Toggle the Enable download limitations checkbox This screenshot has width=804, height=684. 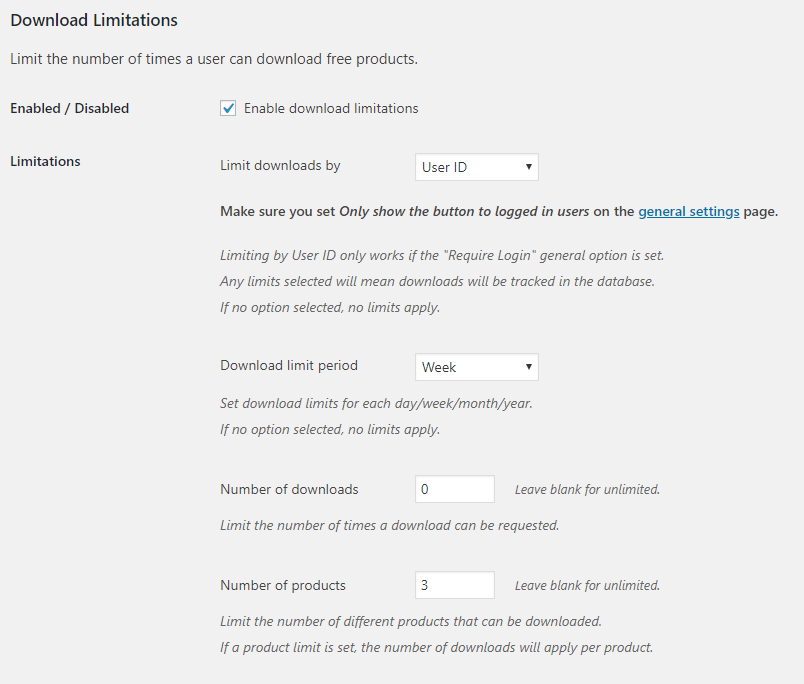[228, 108]
